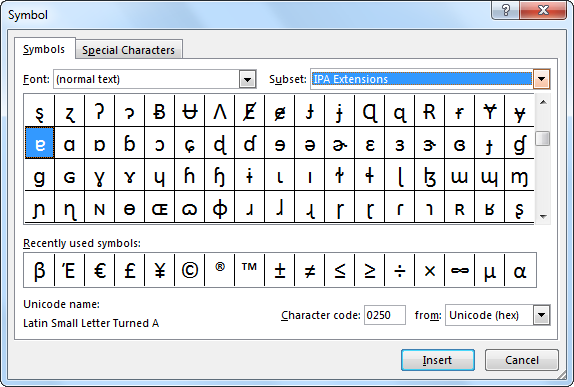The height and width of the screenshot is (387, 574).
Task: Select the turned V (Λ) symbol
Action: point(220,111)
